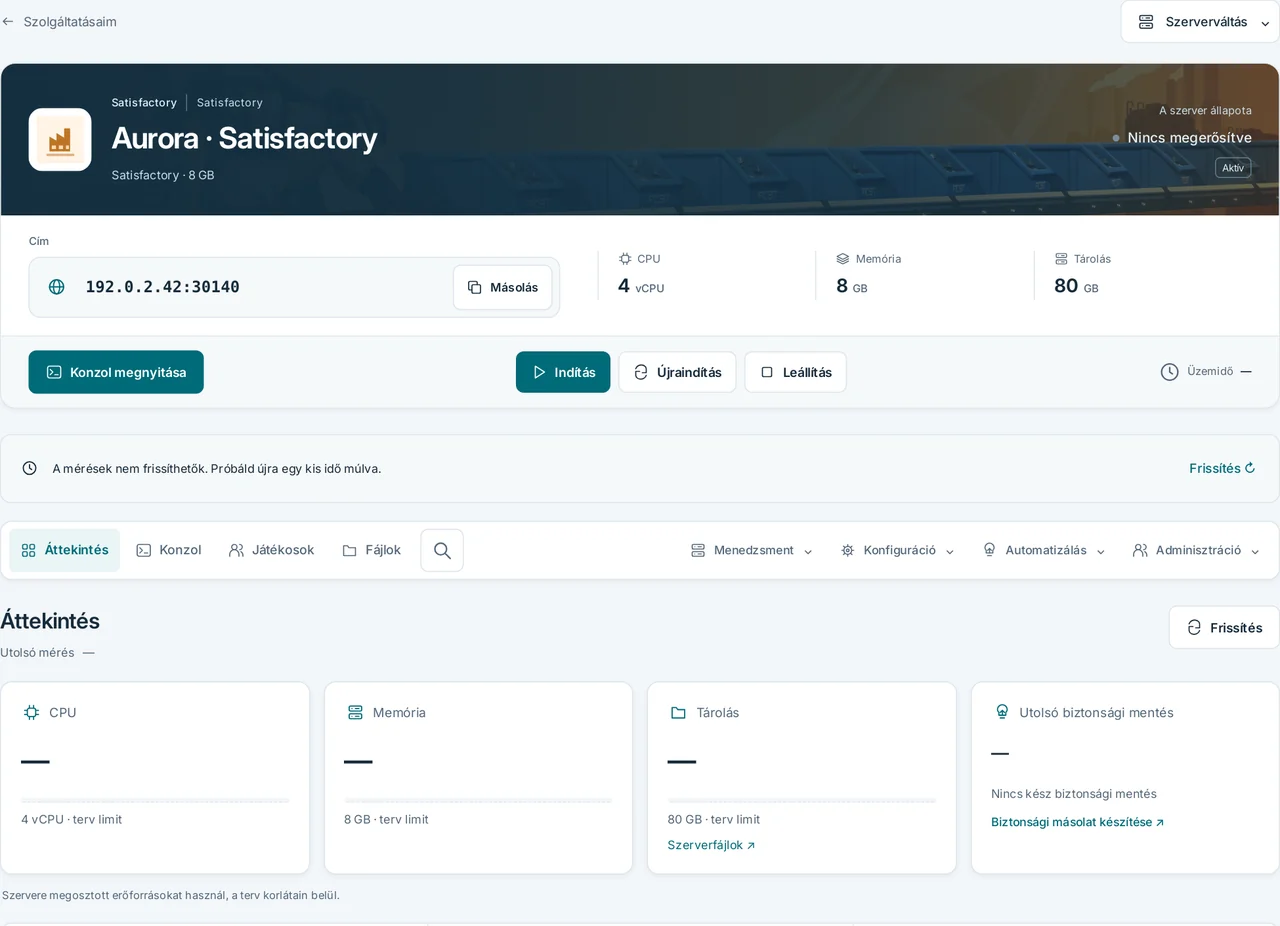Expand the Adminisztráció menu
The image size is (1280, 926).
(1196, 550)
